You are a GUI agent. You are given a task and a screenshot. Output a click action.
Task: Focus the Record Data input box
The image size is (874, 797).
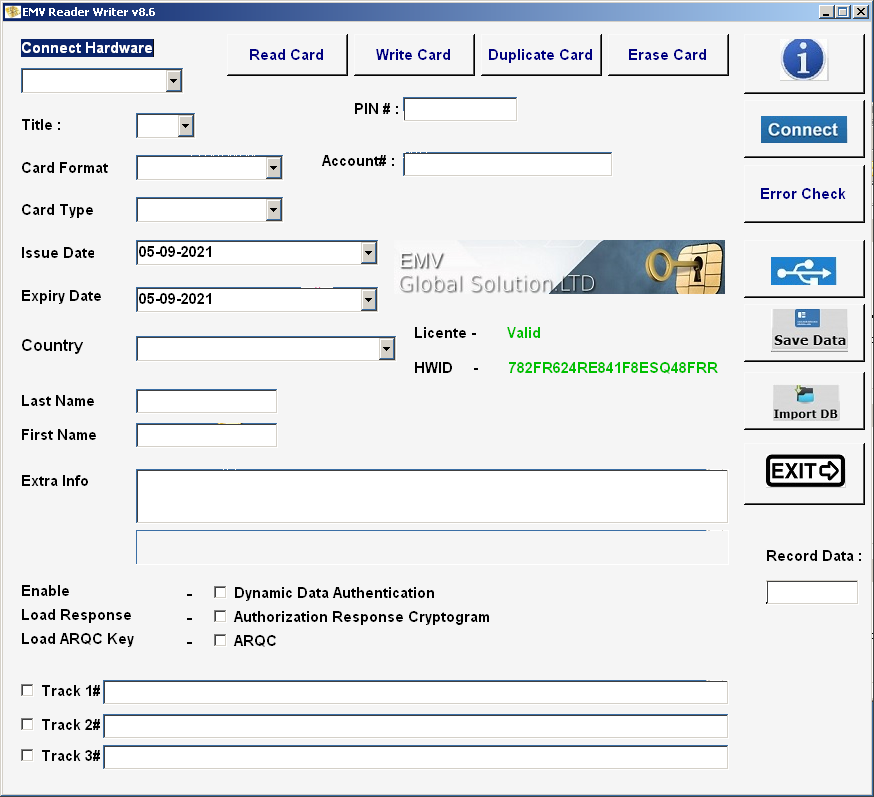coord(812,593)
